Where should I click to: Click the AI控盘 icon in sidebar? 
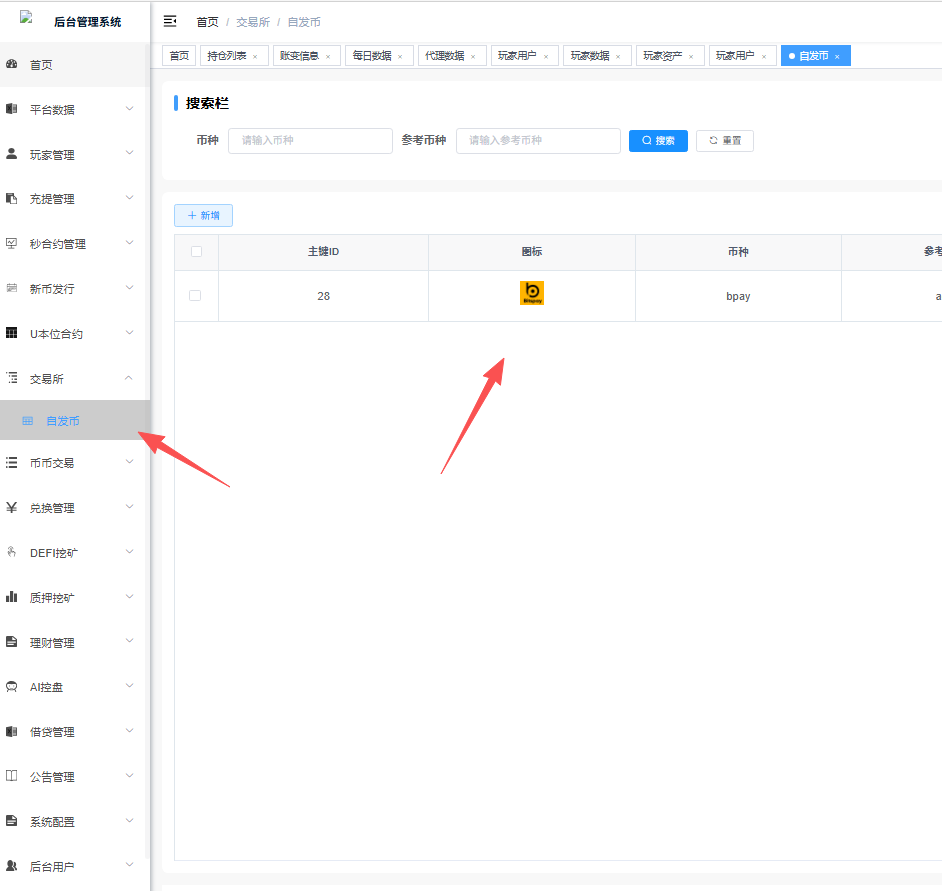pyautogui.click(x=12, y=687)
